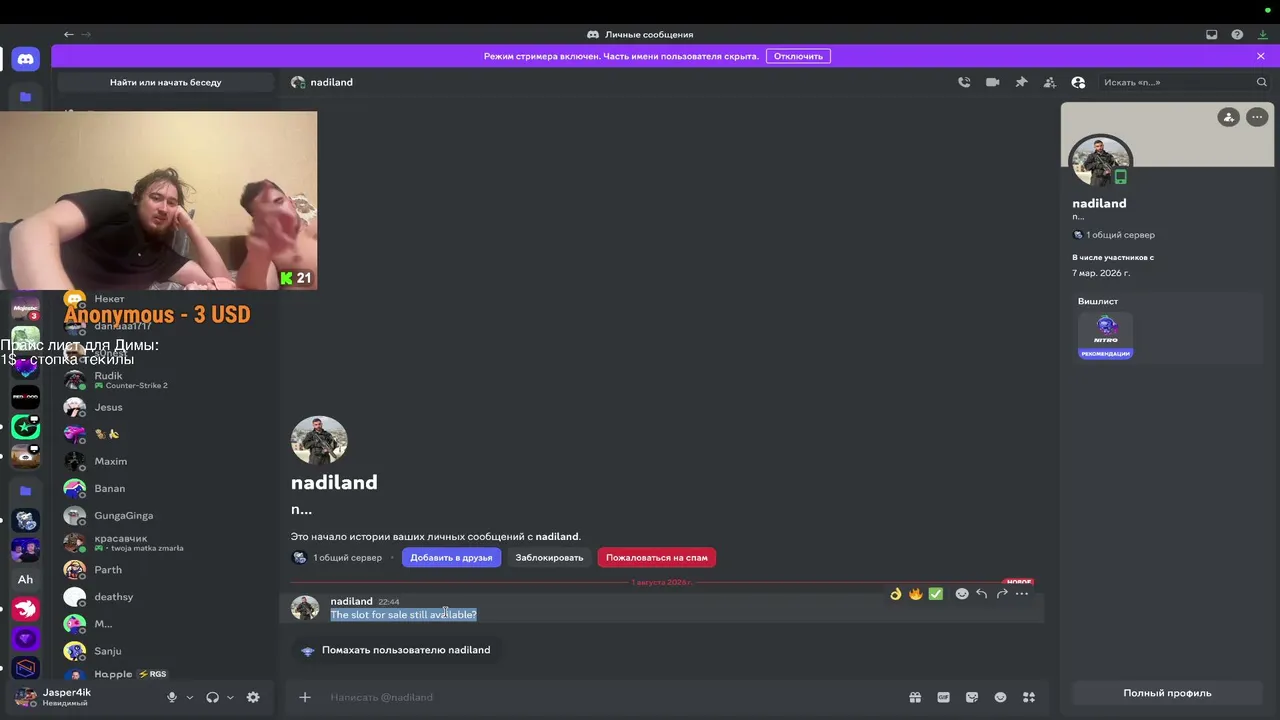Open the inbox icon in the title bar
Screen dimensions: 1280x720
(1212, 34)
